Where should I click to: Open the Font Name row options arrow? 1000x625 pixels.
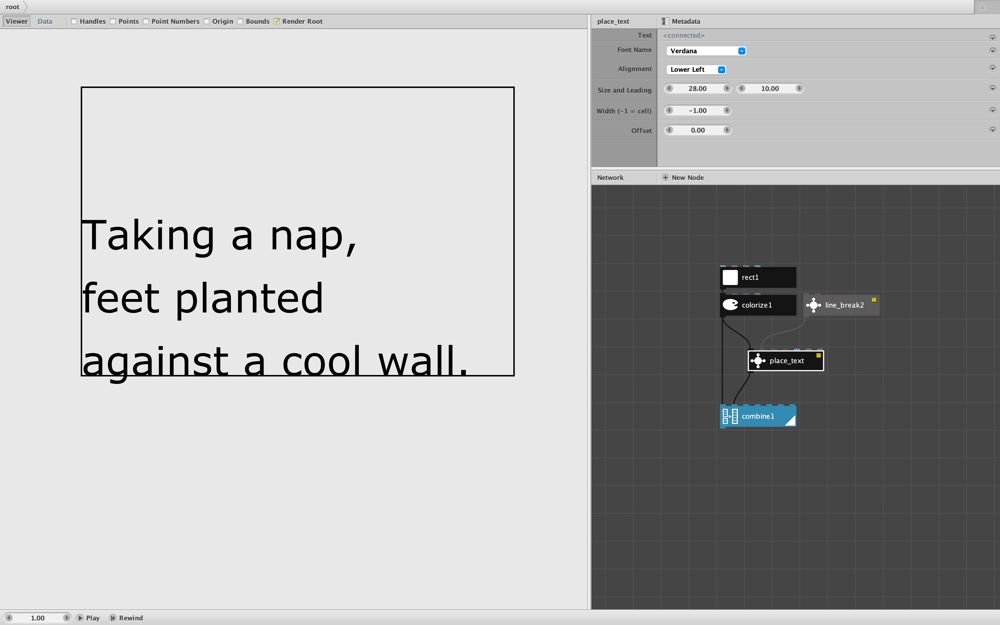[992, 50]
